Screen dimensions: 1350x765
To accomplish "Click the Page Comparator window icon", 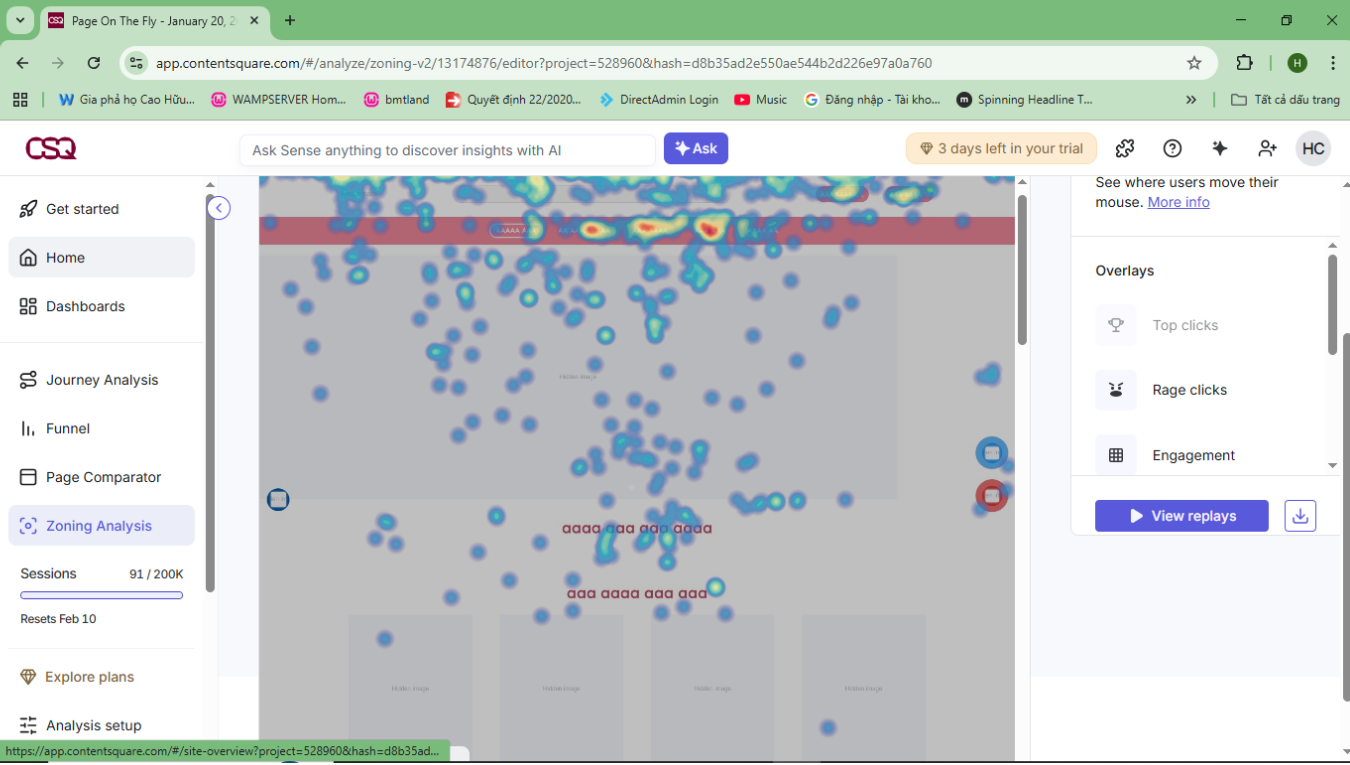I will point(28,477).
